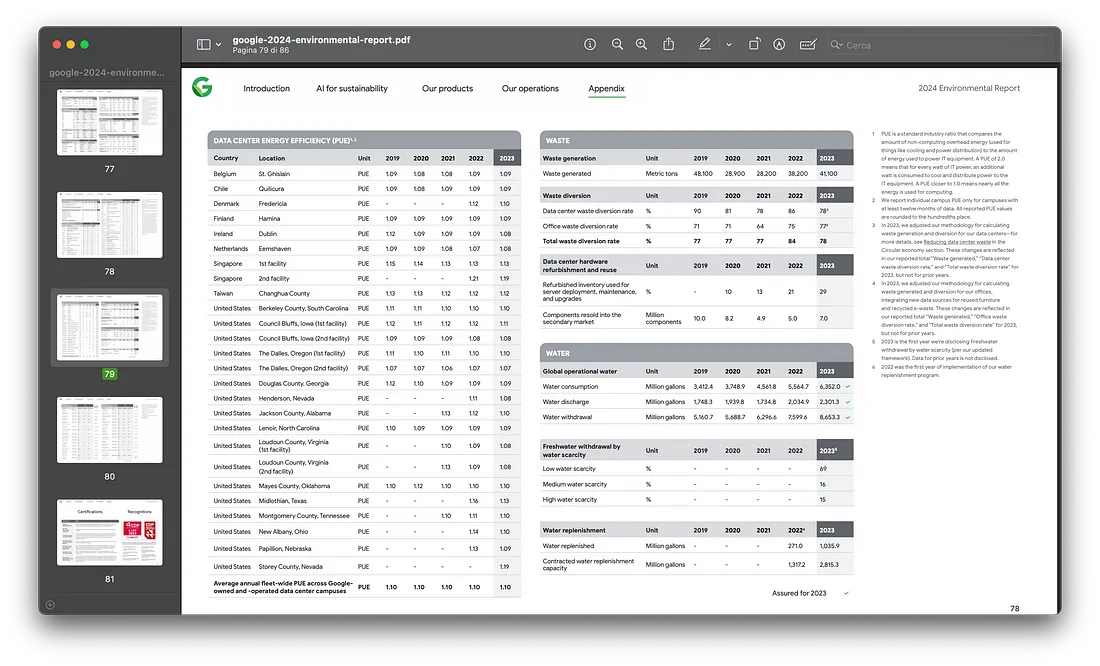Select page 77 thumbnail
Viewport: 1100px width, 666px height.
109,122
